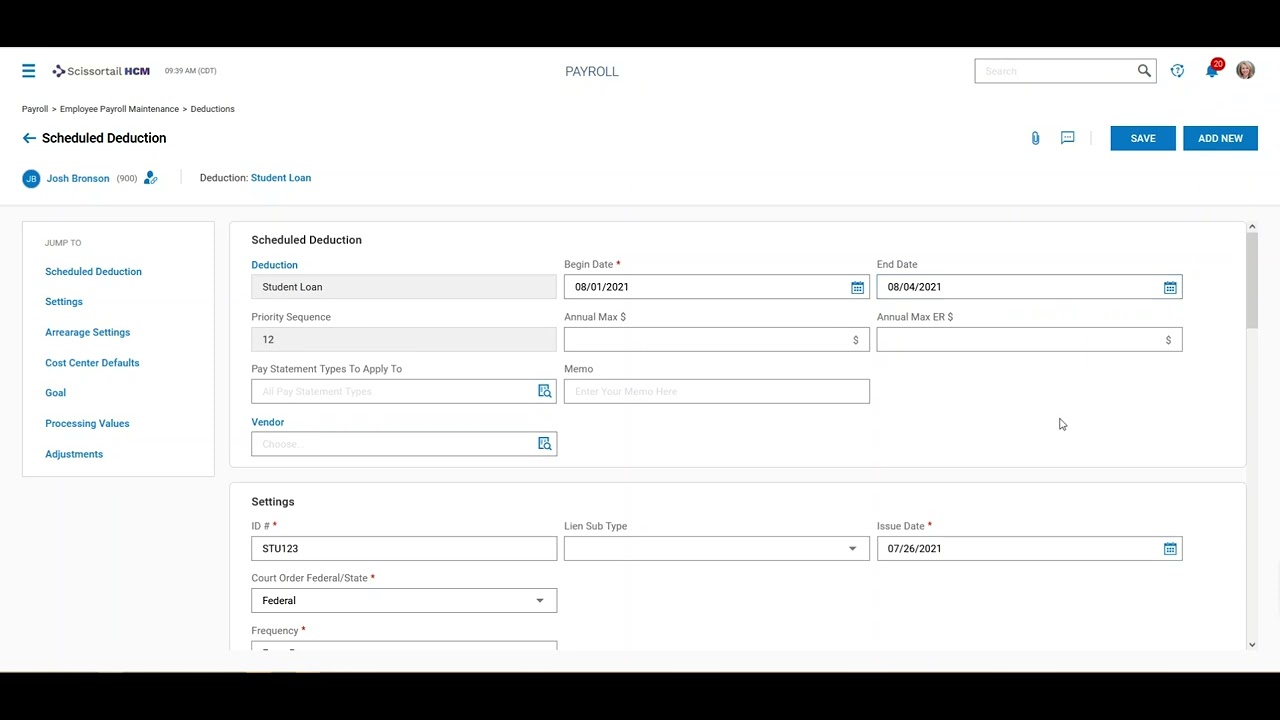The image size is (1280, 720).
Task: Open the Josh Bronson employee link
Action: click(78, 178)
